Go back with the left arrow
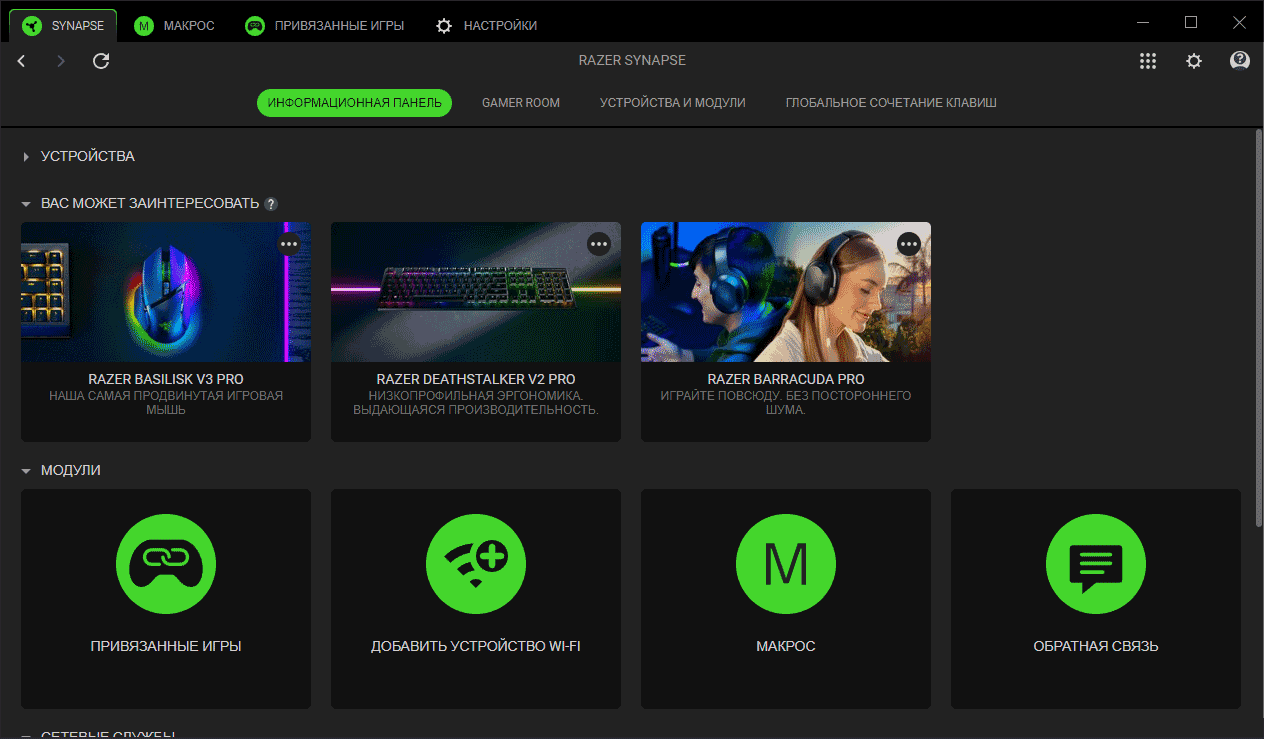 [x=22, y=61]
